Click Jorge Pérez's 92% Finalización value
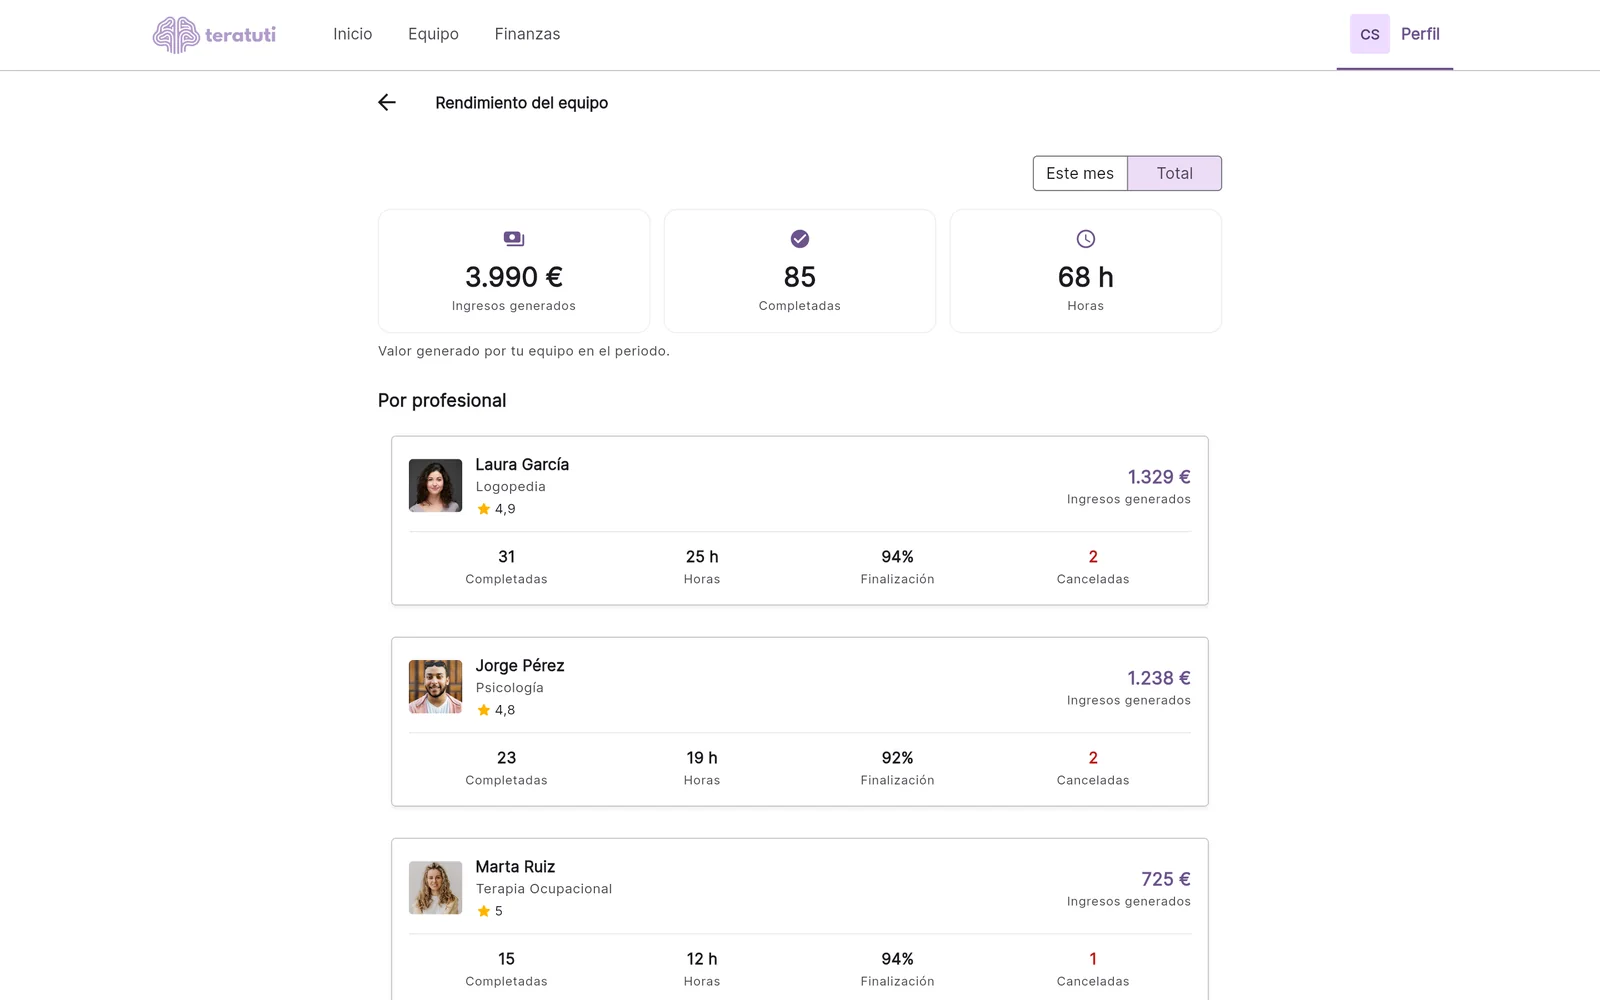 (x=898, y=758)
